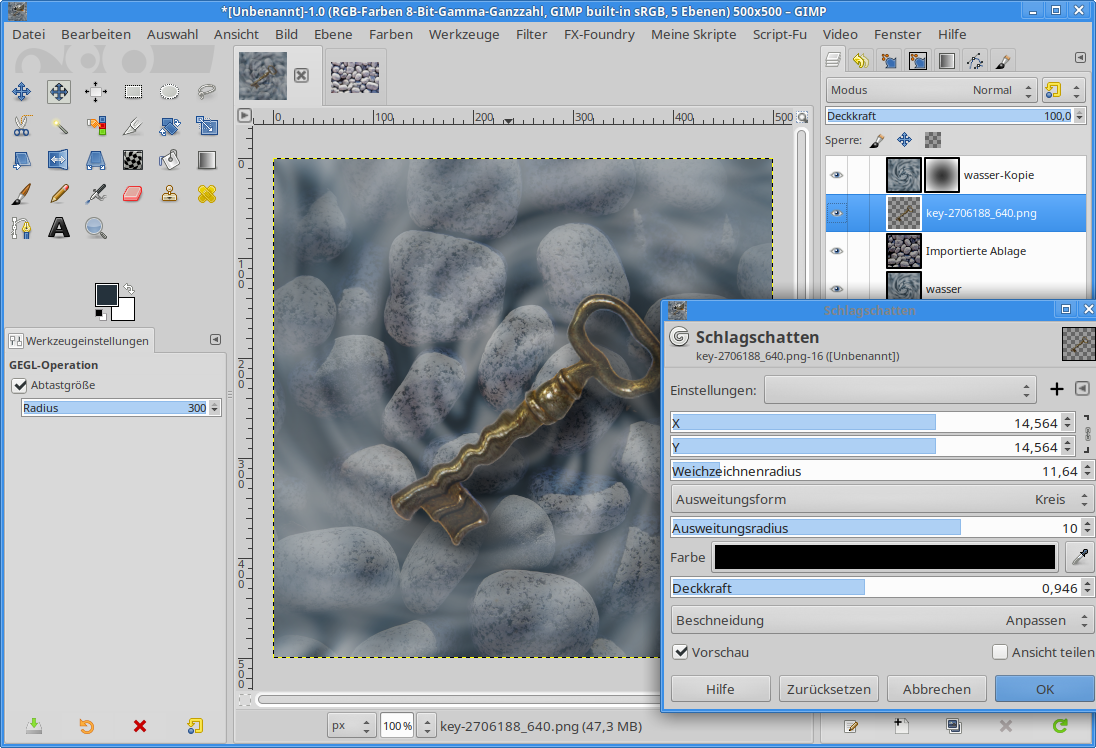
Task: Pick the Bucket Fill tool
Action: click(x=170, y=159)
